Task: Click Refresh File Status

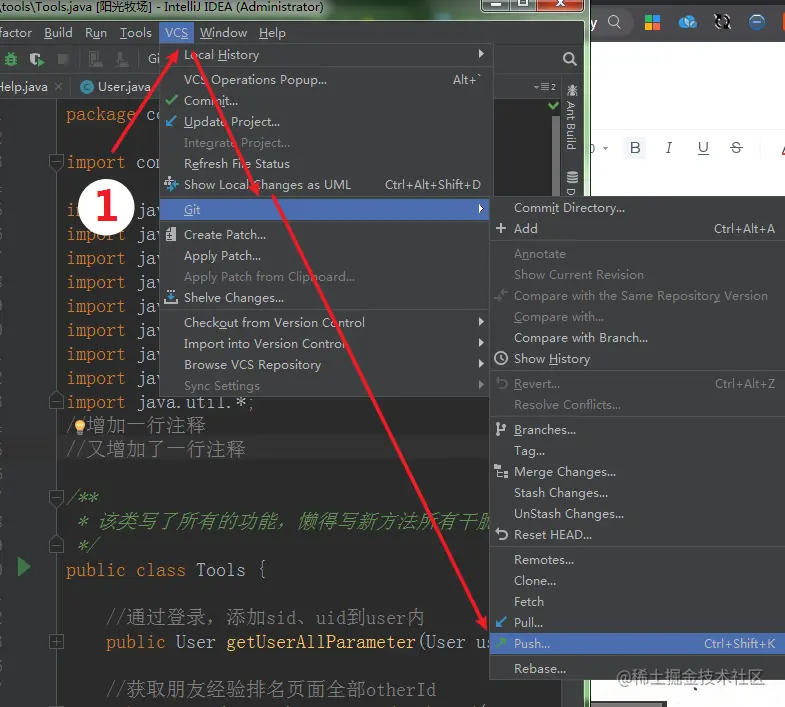Action: tap(325, 164)
